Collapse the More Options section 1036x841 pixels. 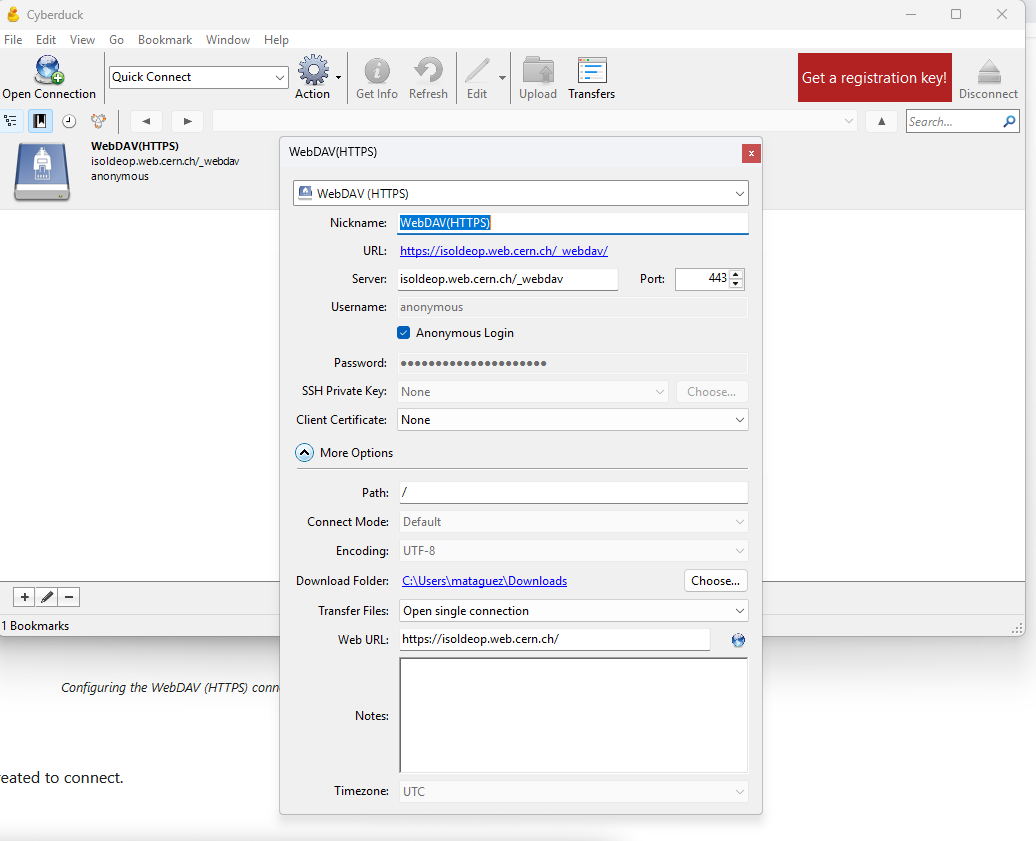(x=305, y=453)
